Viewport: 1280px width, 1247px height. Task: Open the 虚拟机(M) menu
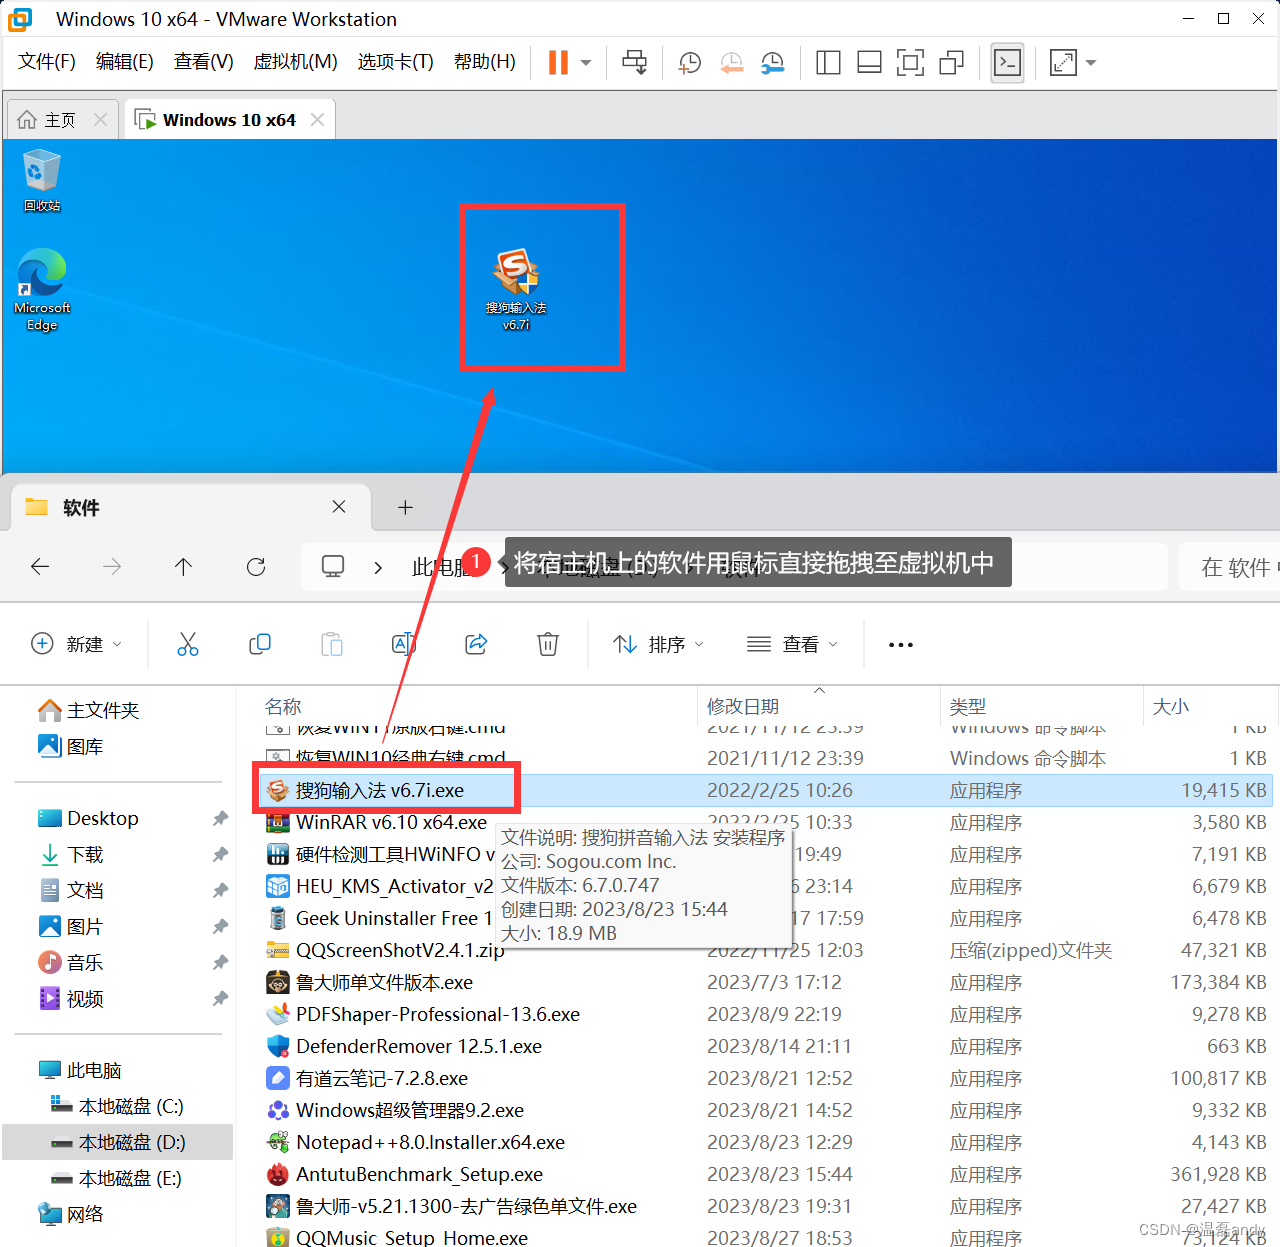click(x=296, y=62)
